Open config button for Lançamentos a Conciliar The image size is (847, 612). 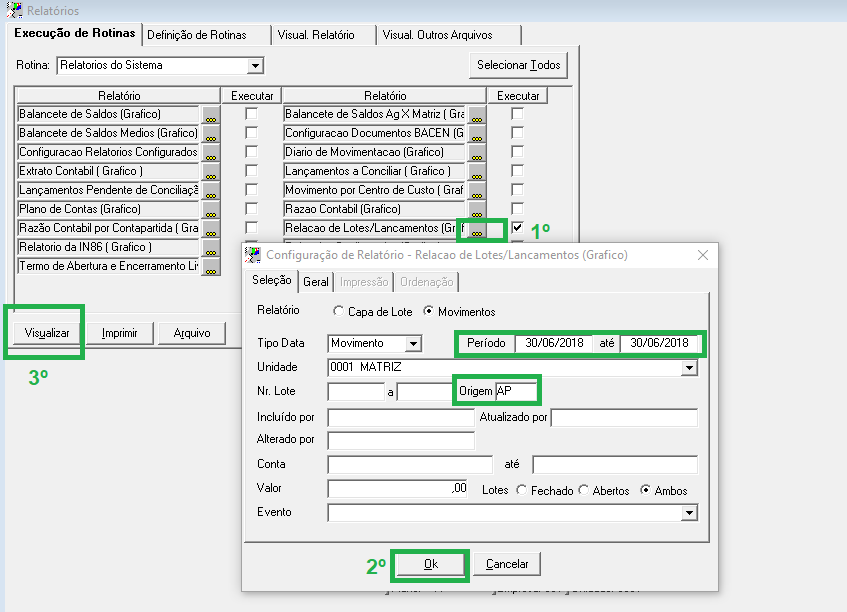pyautogui.click(x=476, y=171)
